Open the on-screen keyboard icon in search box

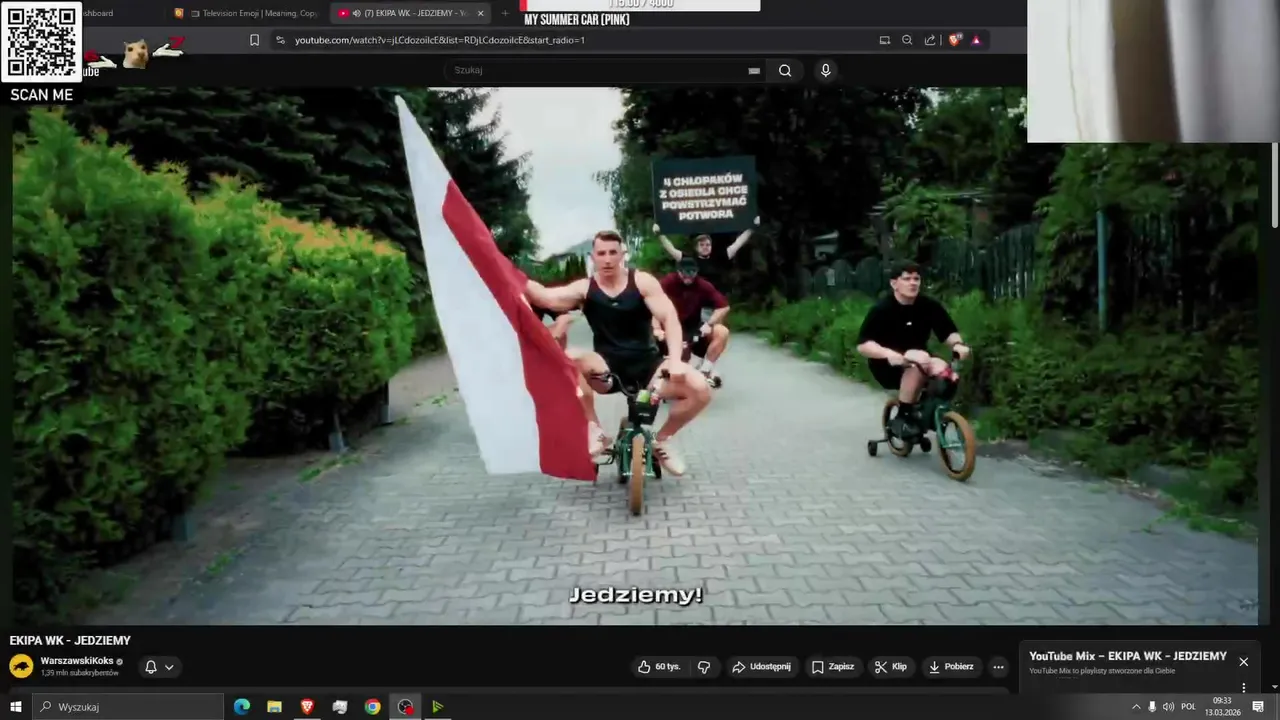754,71
